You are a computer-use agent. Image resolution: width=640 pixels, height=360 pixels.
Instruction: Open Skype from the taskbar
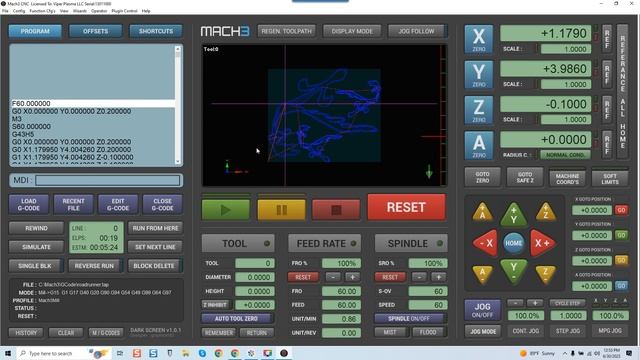coord(202,353)
